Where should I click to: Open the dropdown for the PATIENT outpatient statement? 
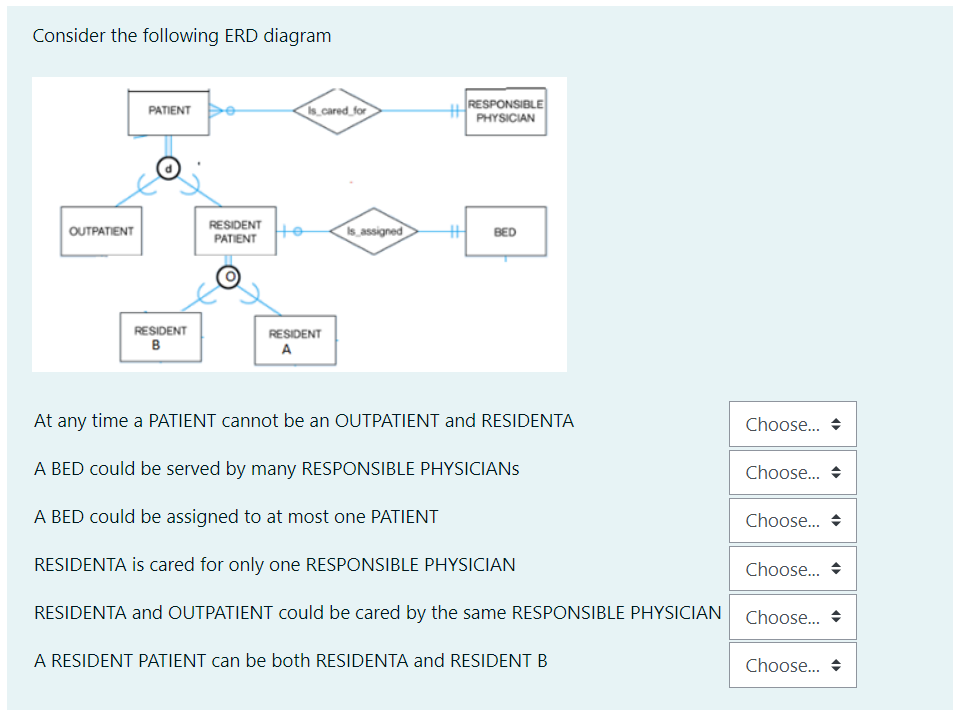point(792,424)
